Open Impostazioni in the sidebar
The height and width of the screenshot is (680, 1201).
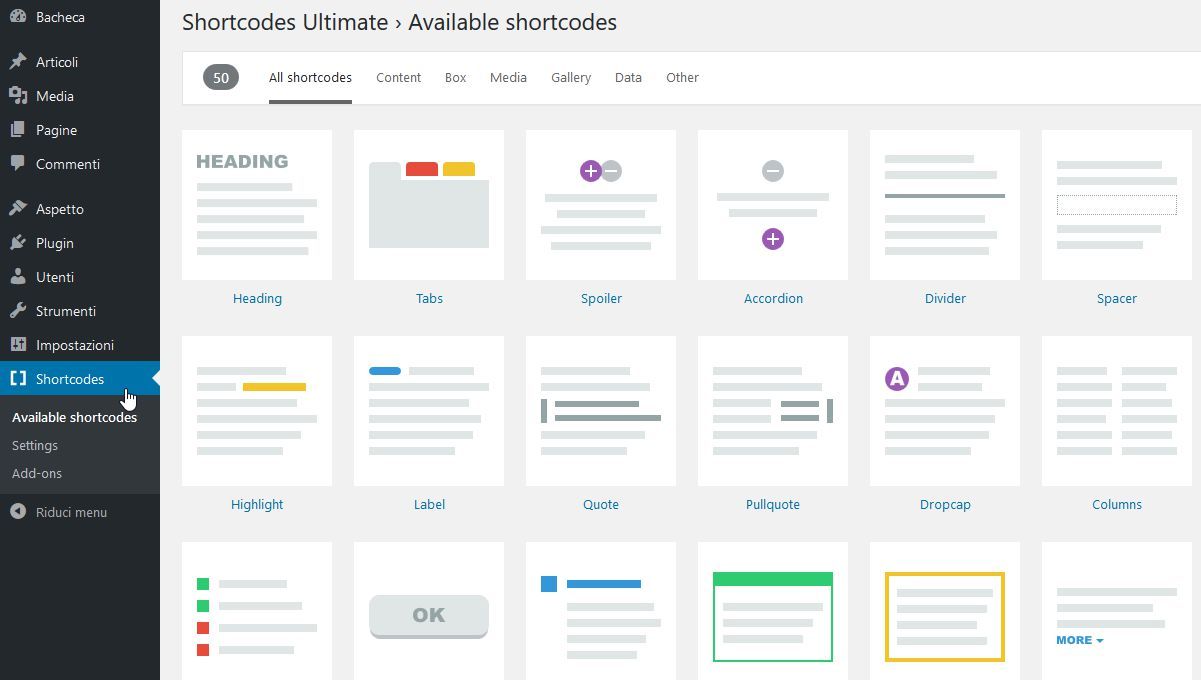pos(75,345)
